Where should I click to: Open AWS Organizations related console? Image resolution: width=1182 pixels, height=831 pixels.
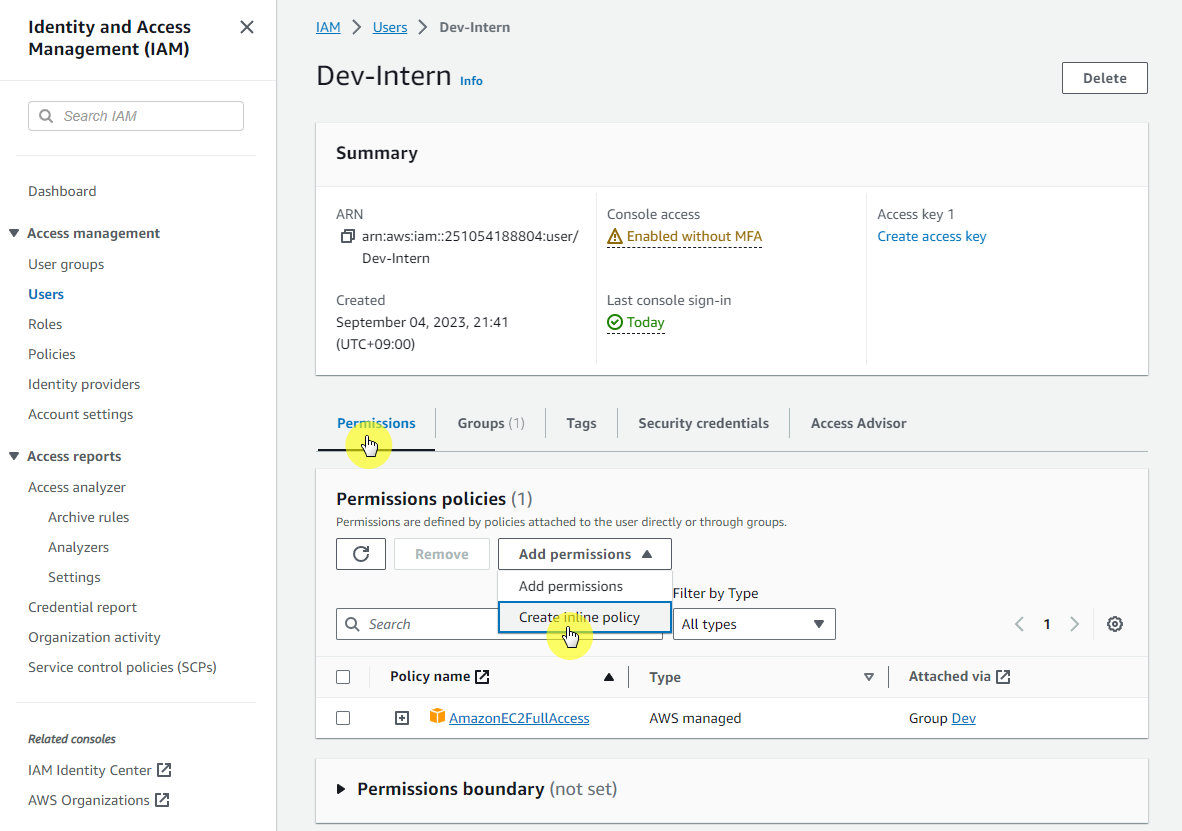[89, 800]
